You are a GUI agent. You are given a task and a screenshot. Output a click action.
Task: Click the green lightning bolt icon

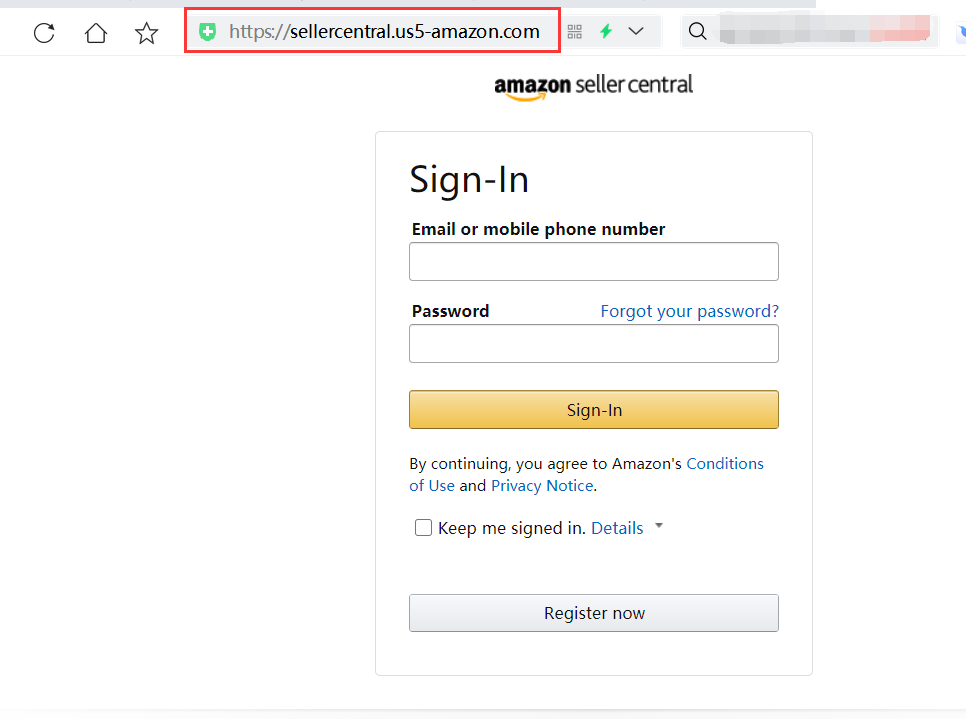coord(605,32)
